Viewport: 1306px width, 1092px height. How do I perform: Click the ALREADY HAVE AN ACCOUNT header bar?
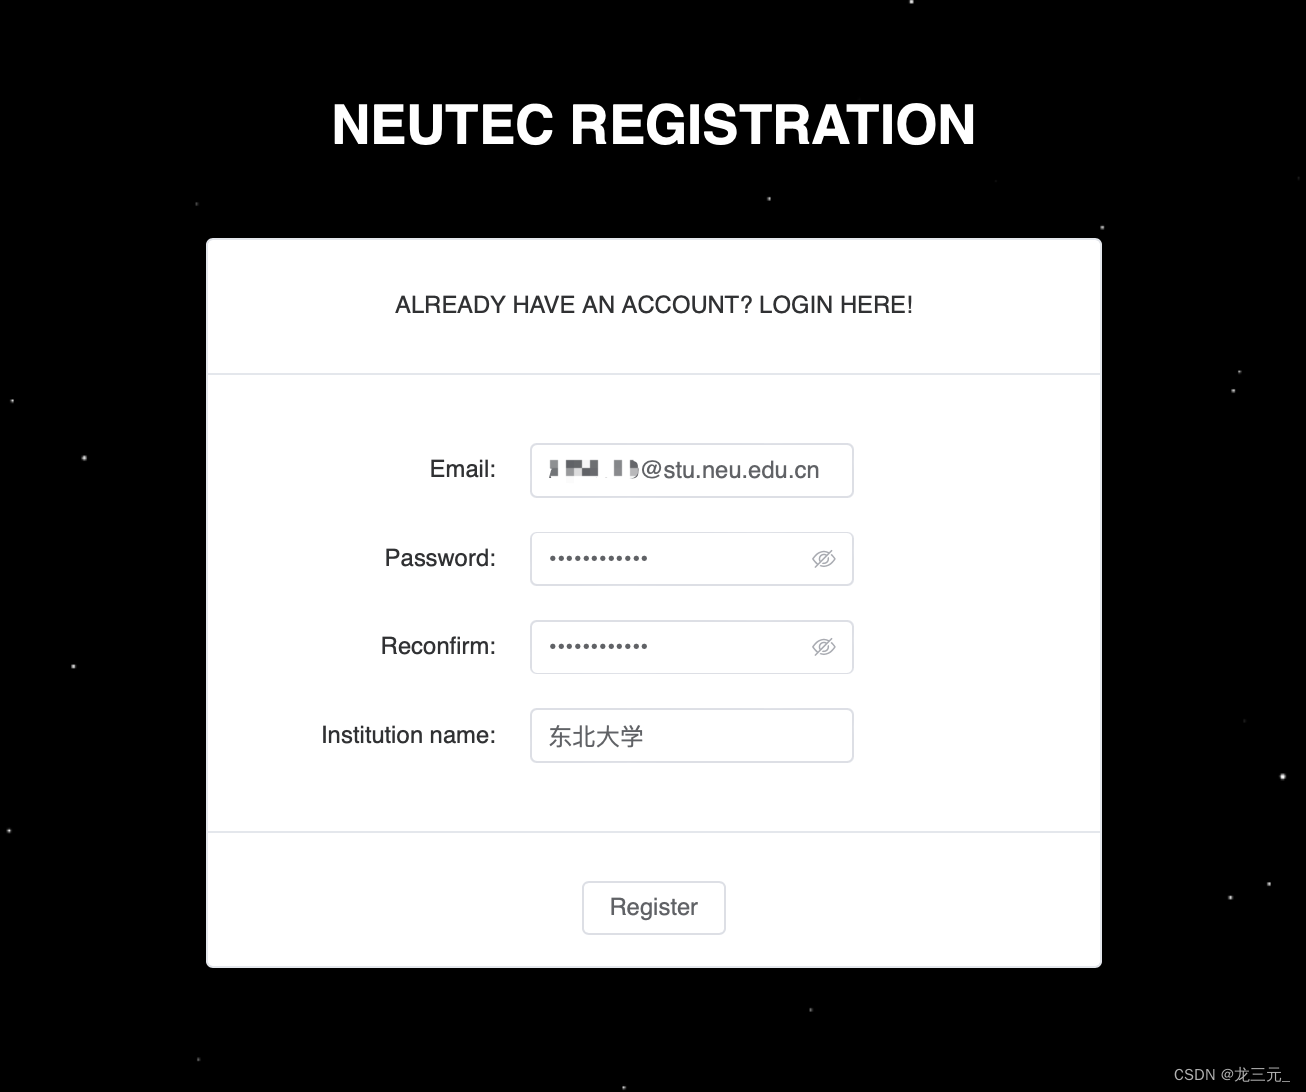653,305
